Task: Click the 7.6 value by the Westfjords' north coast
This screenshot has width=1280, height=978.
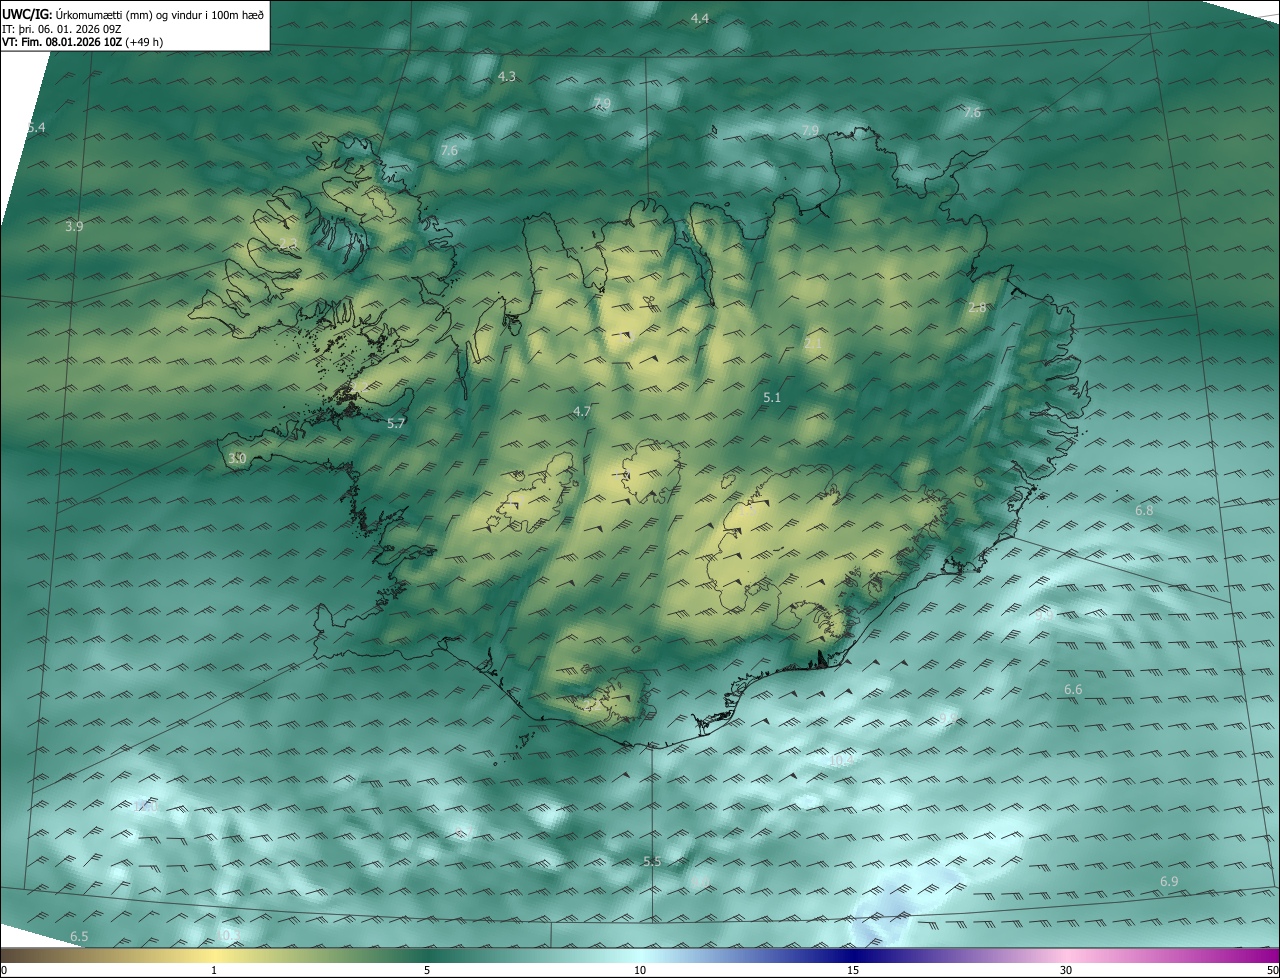Action: (x=449, y=151)
